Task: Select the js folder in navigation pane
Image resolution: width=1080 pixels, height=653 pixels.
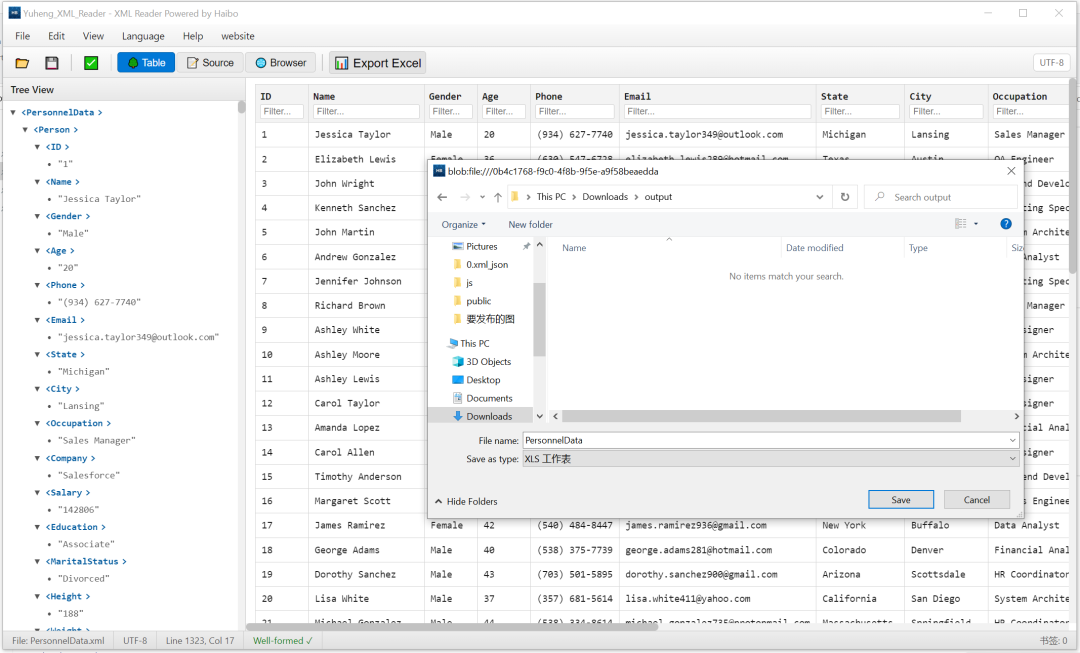Action: 469,282
